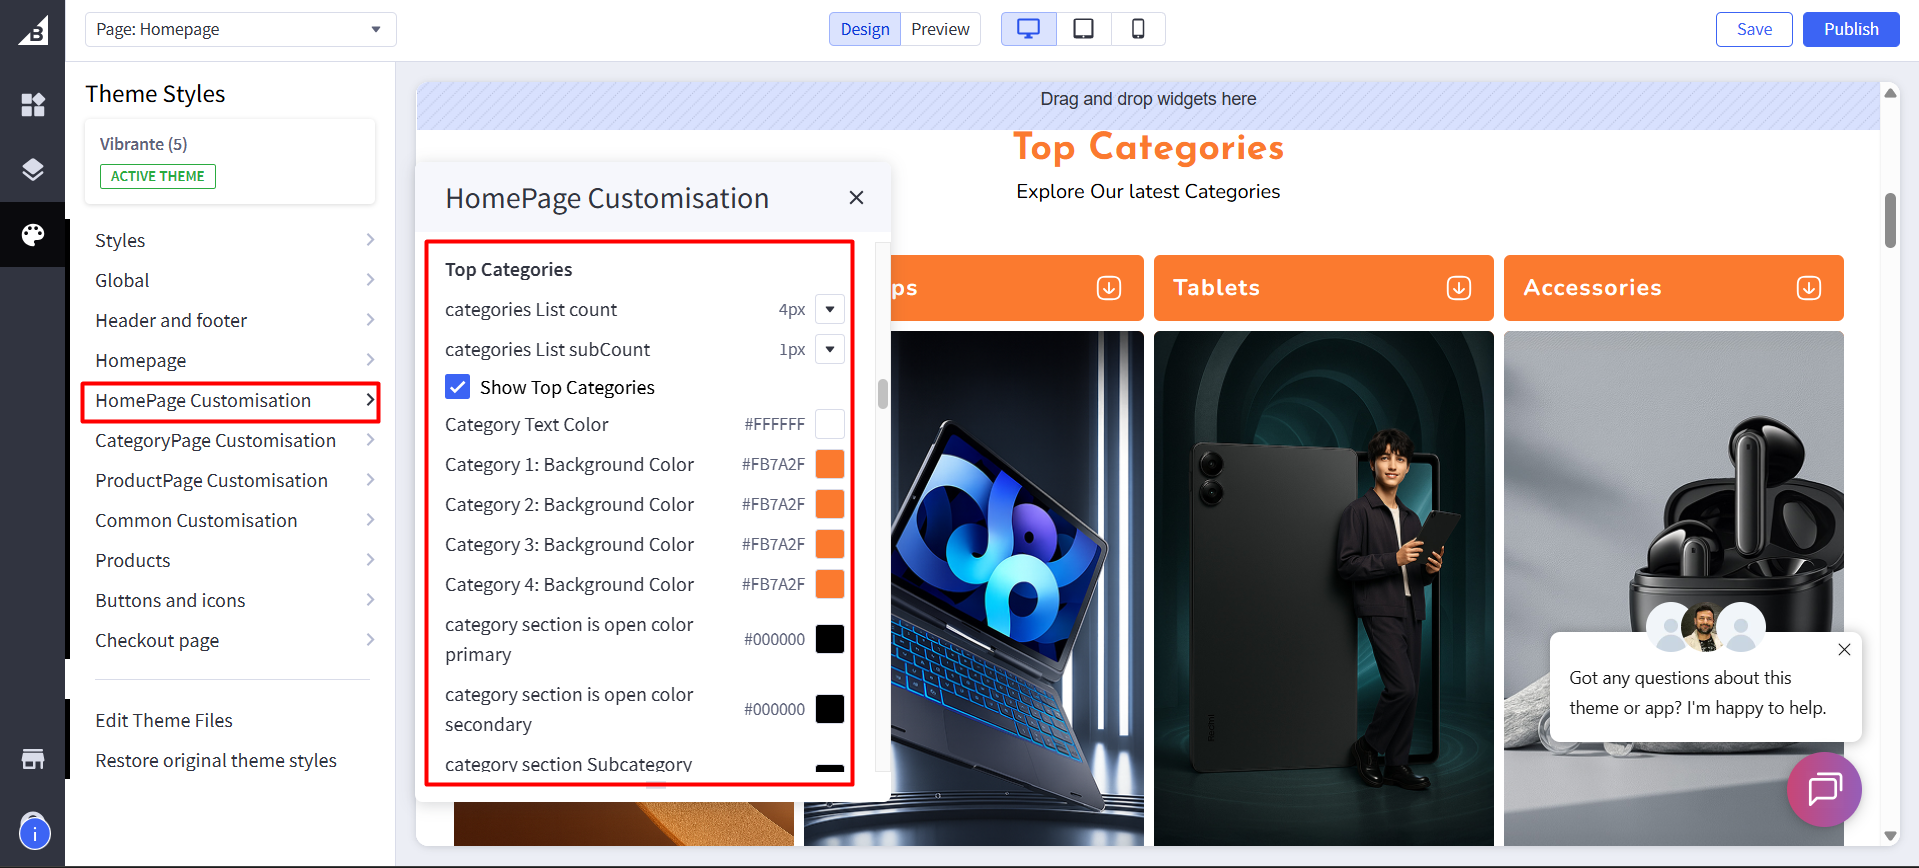The image size is (1919, 868).
Task: Expand the Homepage section
Action: [x=235, y=360]
